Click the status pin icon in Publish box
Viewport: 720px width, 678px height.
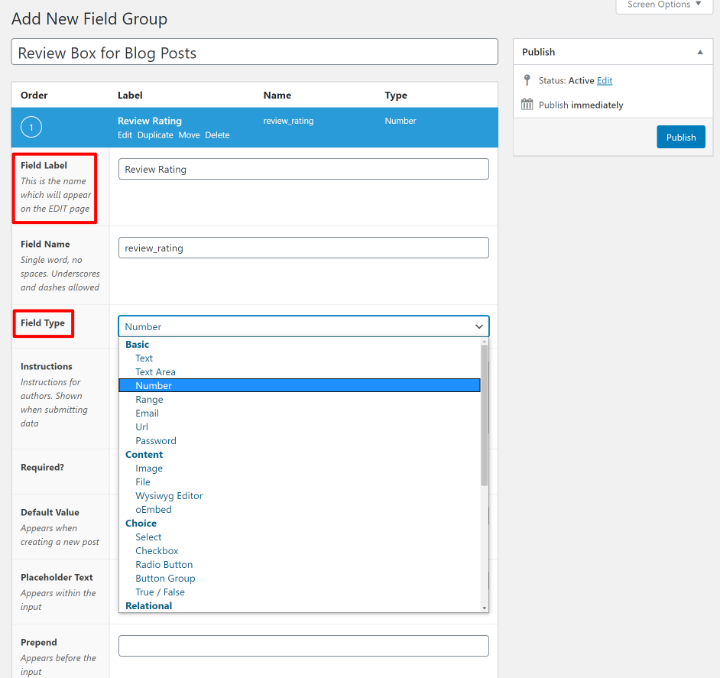[x=527, y=80]
